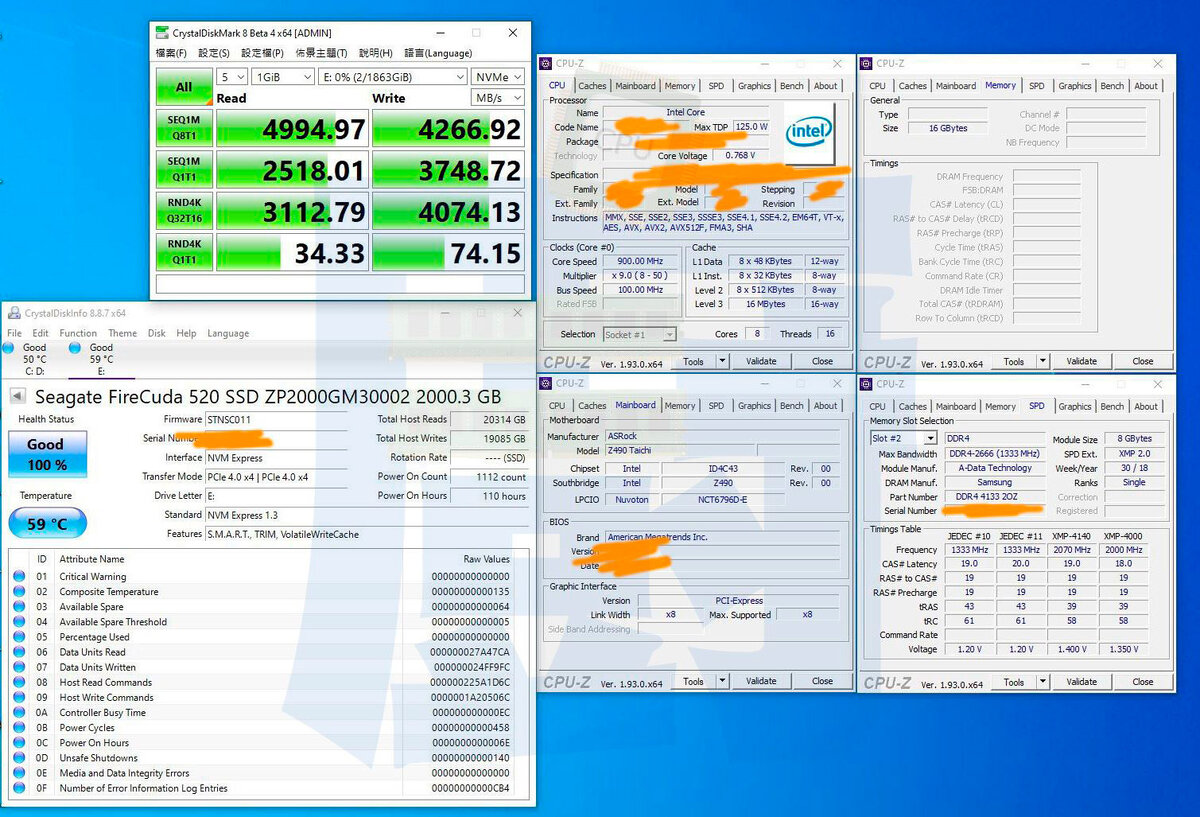
Task: Click the CrystalDiskInfo title bar app icon
Action: [14, 313]
